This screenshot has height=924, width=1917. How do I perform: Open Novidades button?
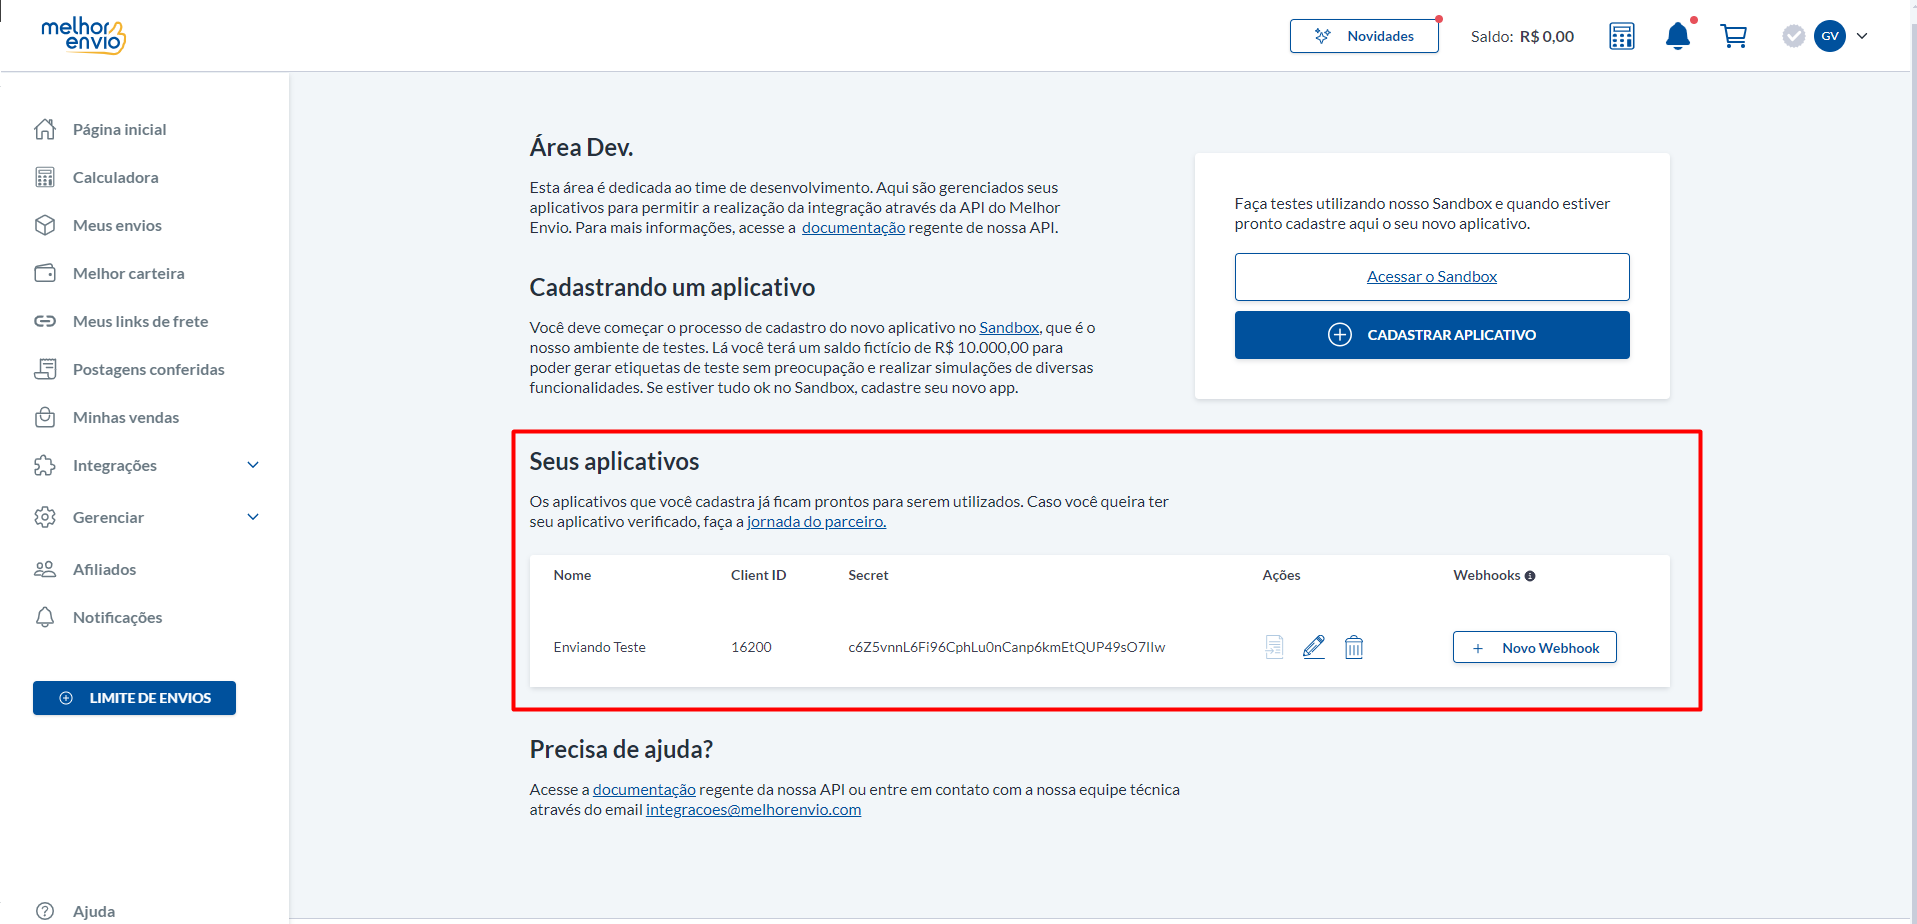tap(1364, 36)
